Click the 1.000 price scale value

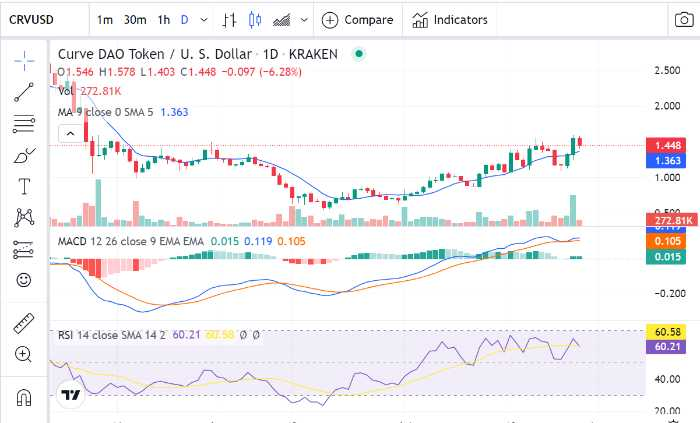tap(667, 178)
